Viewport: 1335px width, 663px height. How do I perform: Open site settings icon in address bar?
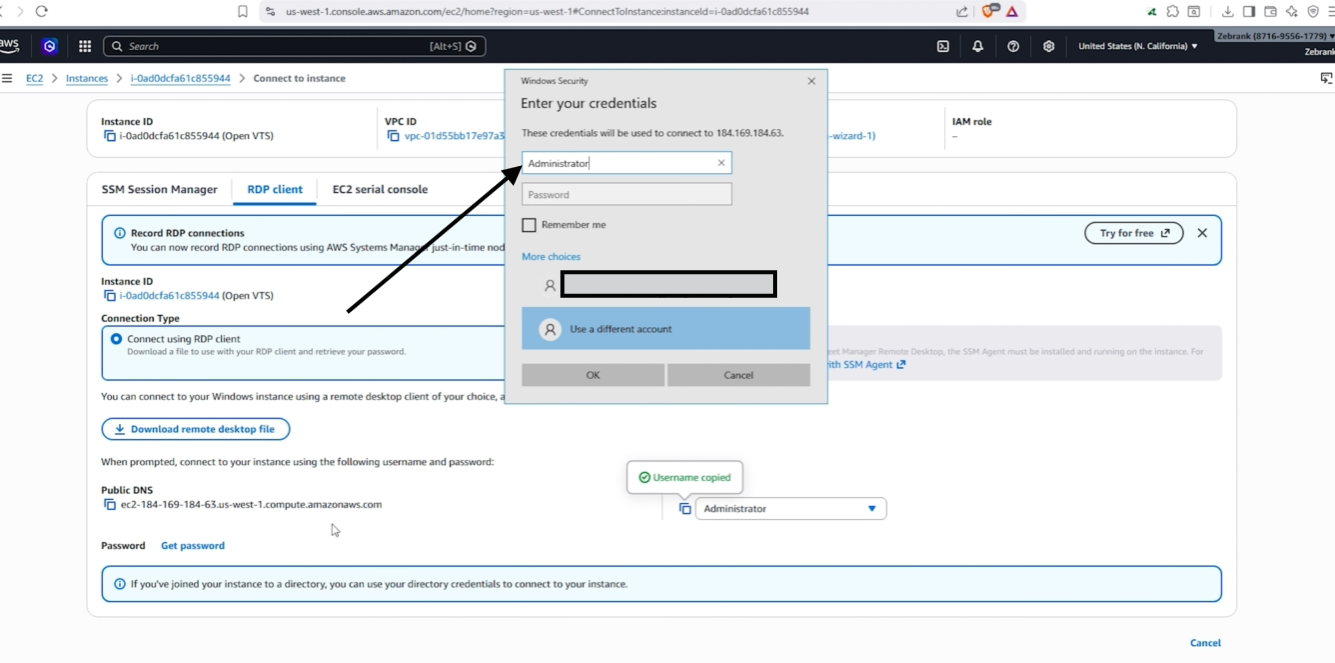270,11
